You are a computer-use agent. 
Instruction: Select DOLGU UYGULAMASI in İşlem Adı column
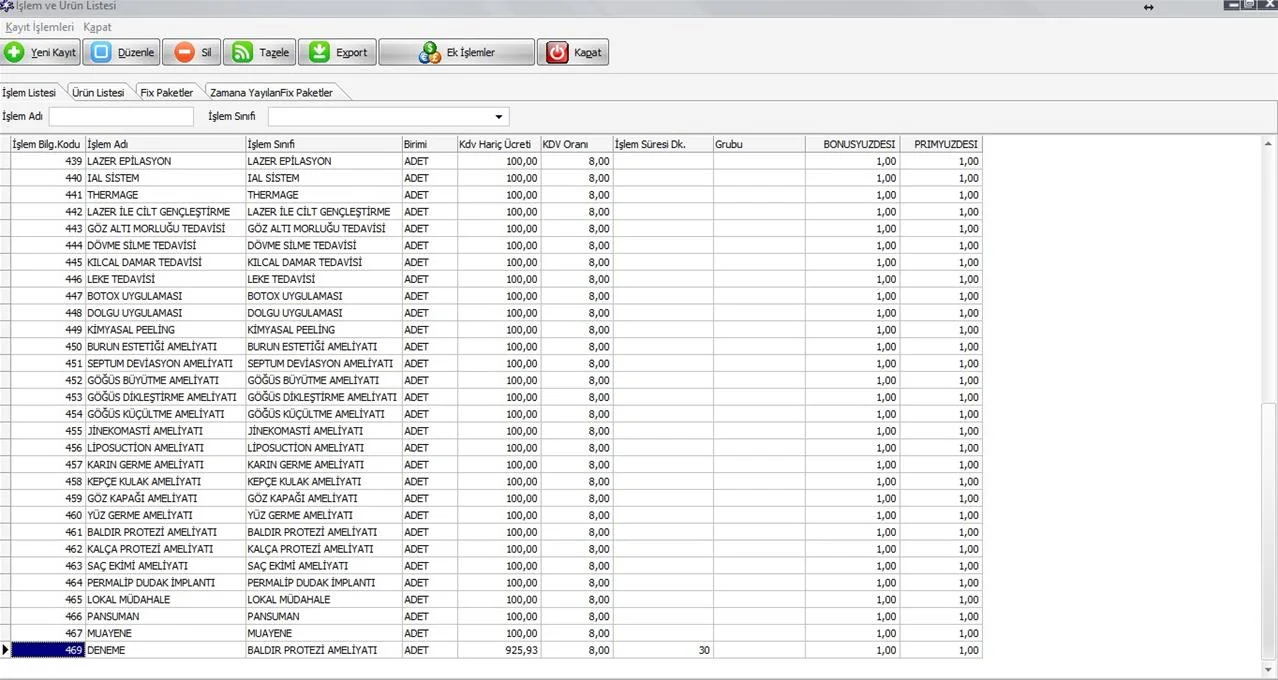tap(134, 313)
